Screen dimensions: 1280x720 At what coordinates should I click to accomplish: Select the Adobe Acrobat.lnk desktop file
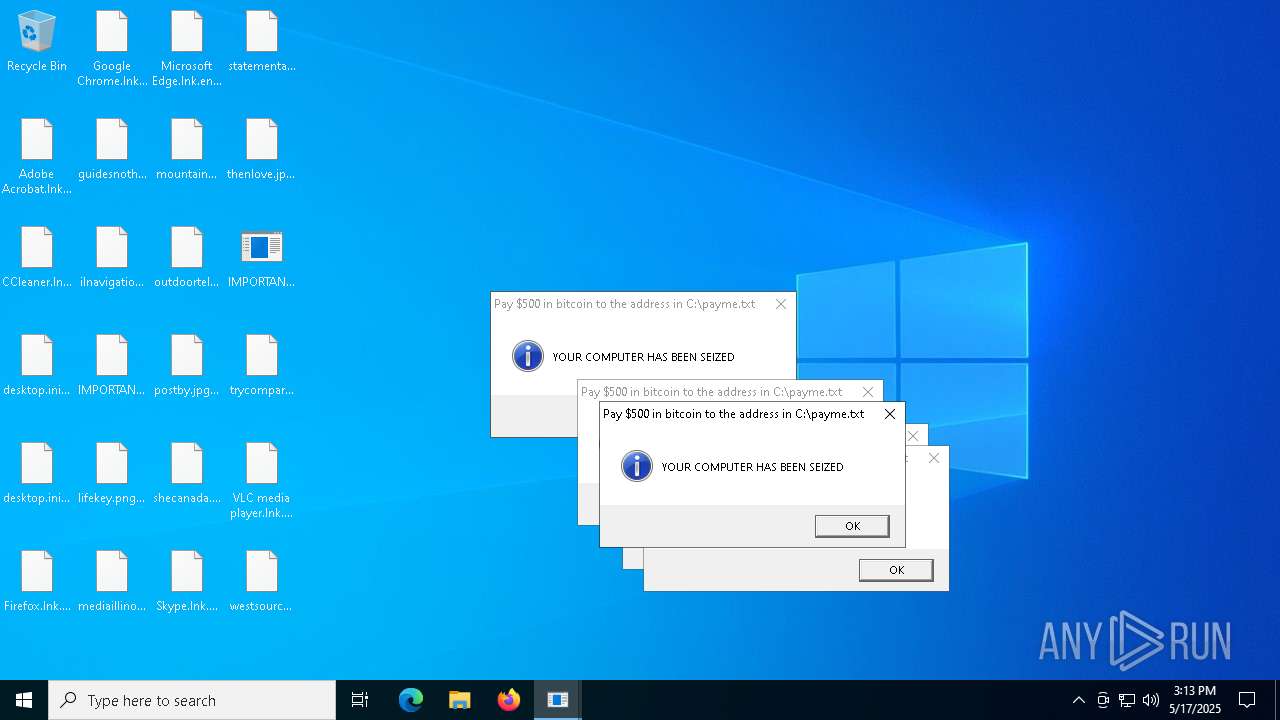point(37,157)
